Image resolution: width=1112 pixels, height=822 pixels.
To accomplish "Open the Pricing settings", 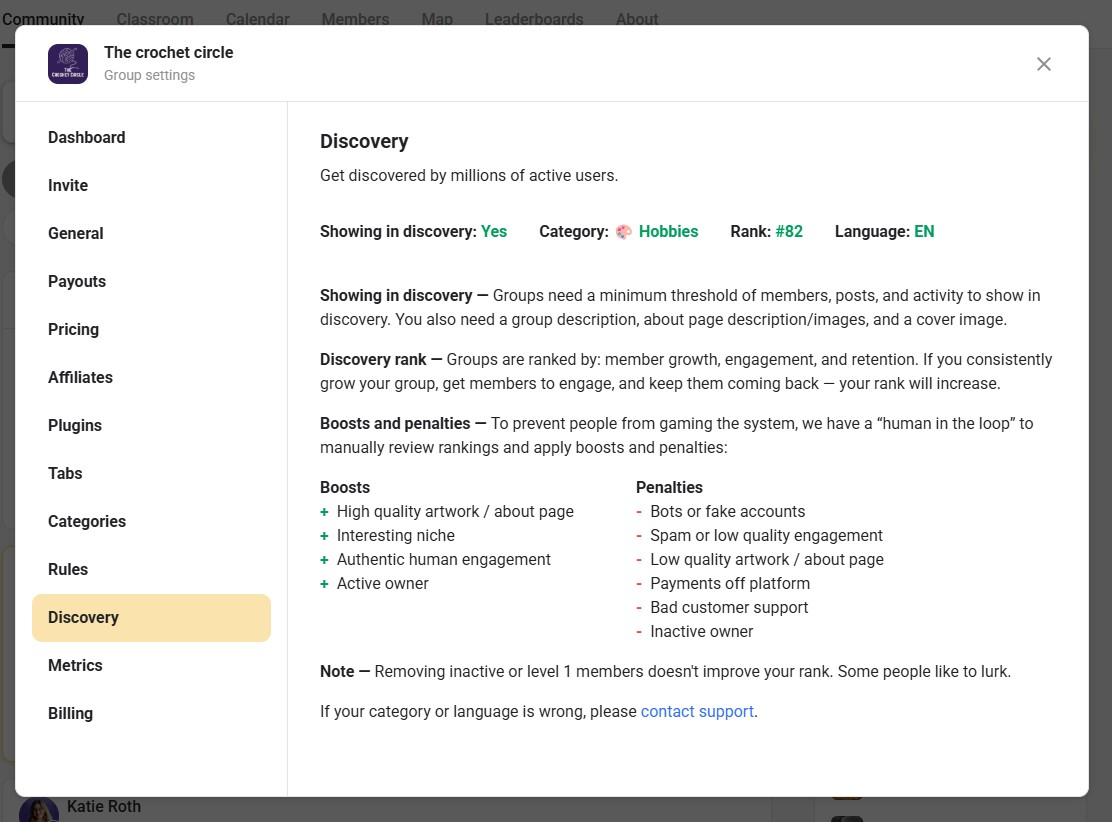I will pos(74,330).
